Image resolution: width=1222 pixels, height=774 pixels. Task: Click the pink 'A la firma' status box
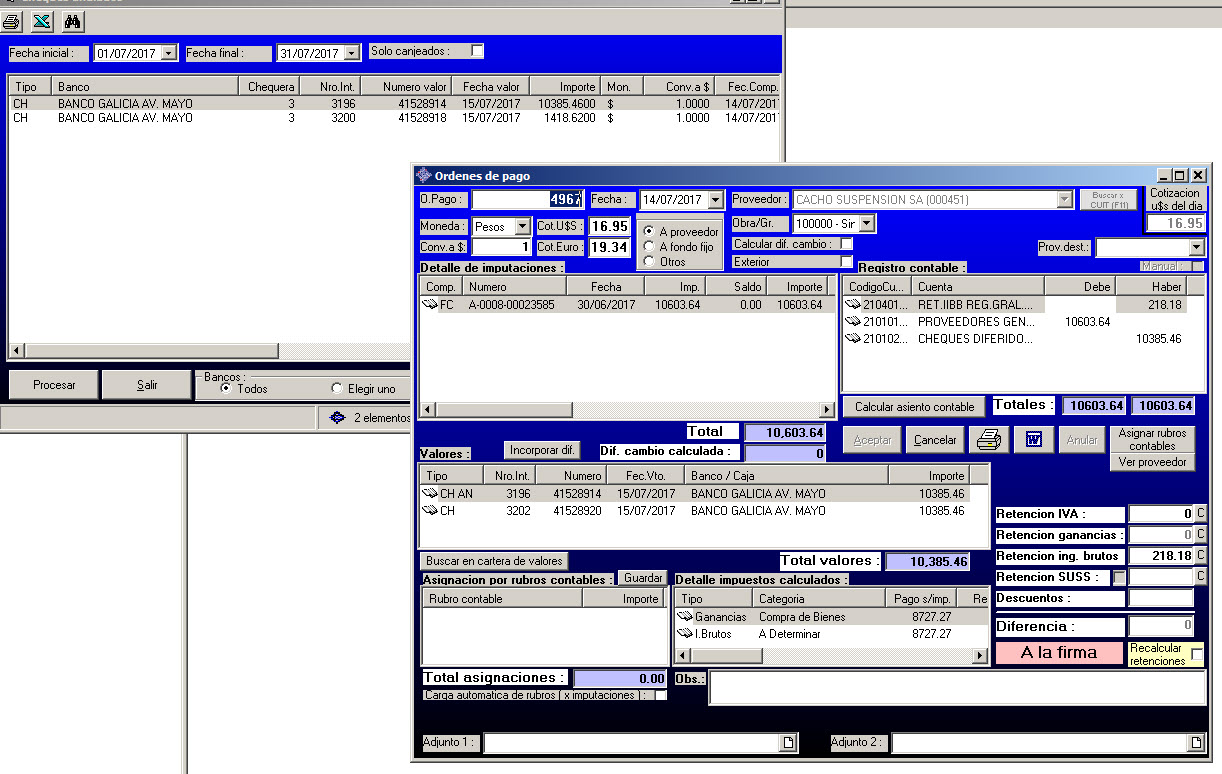[x=1058, y=653]
